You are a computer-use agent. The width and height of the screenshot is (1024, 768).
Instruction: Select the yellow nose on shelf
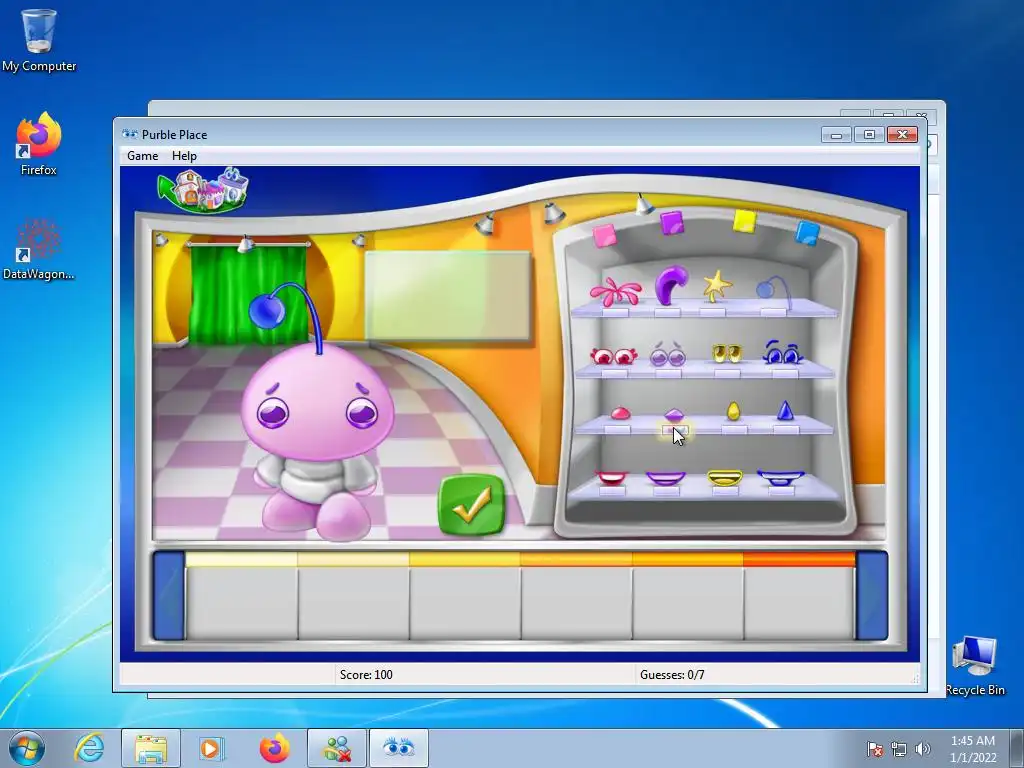733,411
